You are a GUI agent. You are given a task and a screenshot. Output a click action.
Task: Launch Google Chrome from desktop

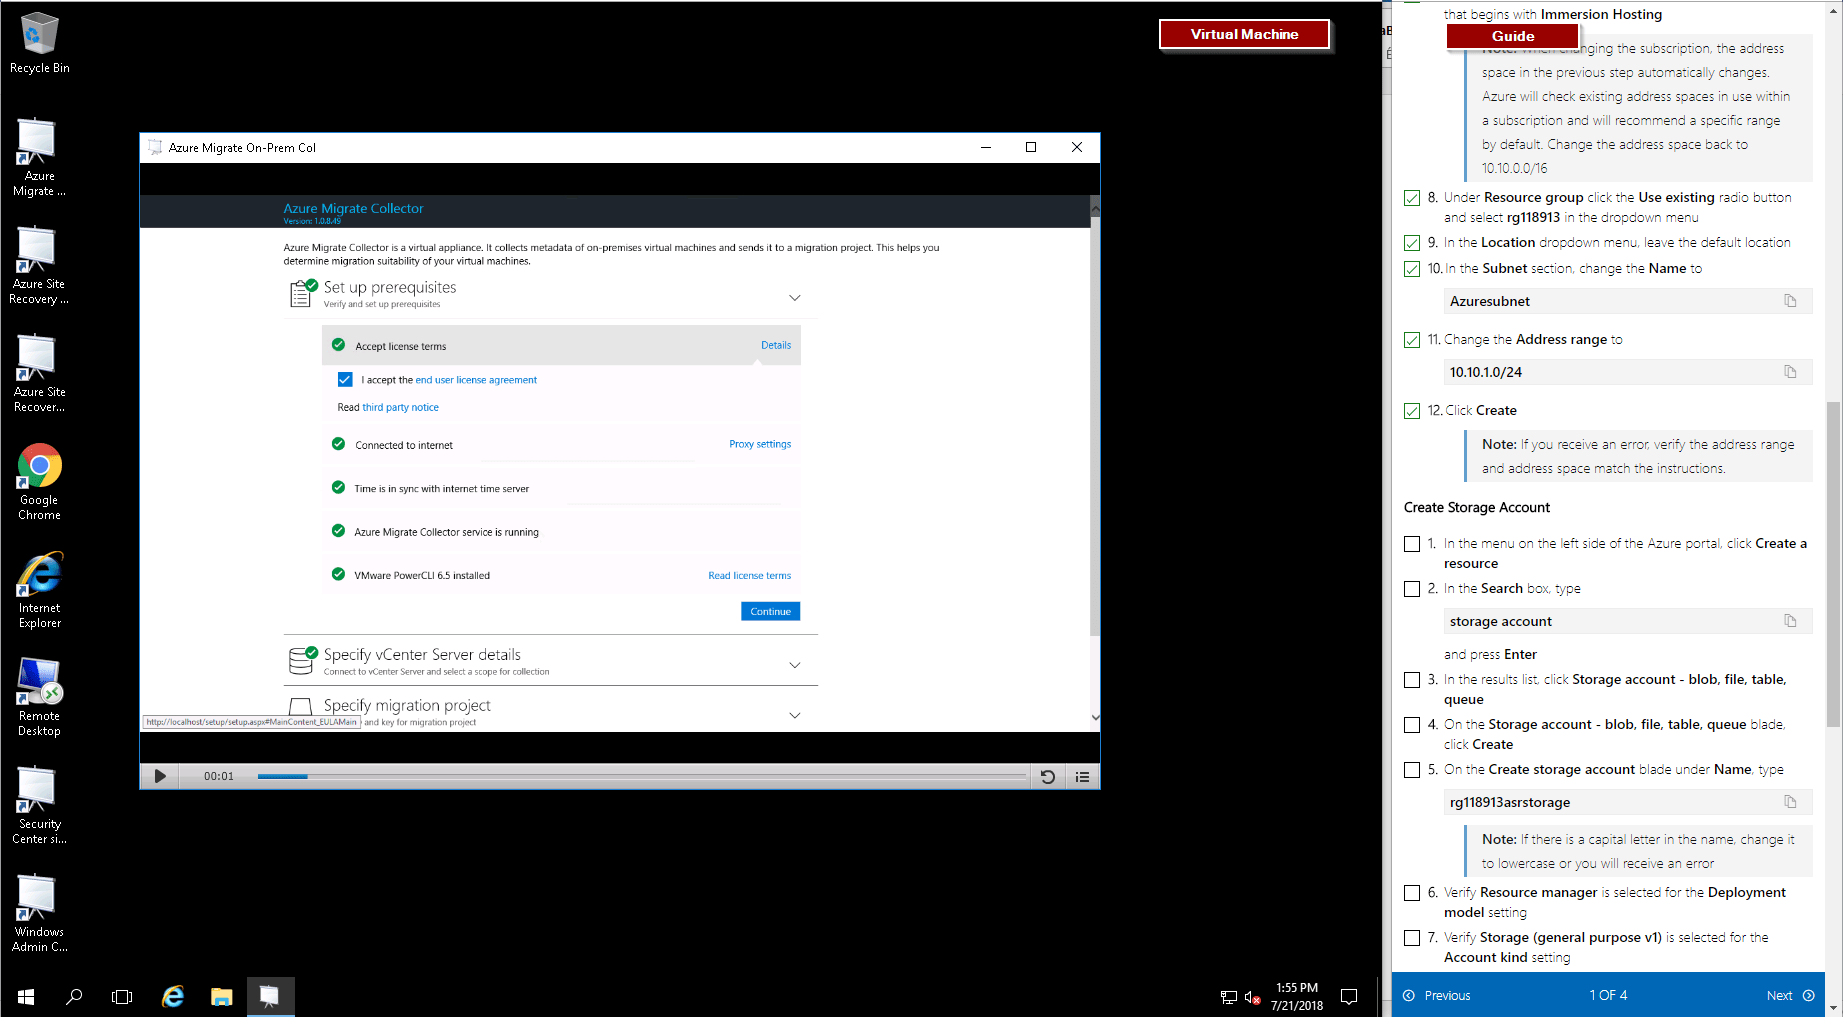[39, 482]
